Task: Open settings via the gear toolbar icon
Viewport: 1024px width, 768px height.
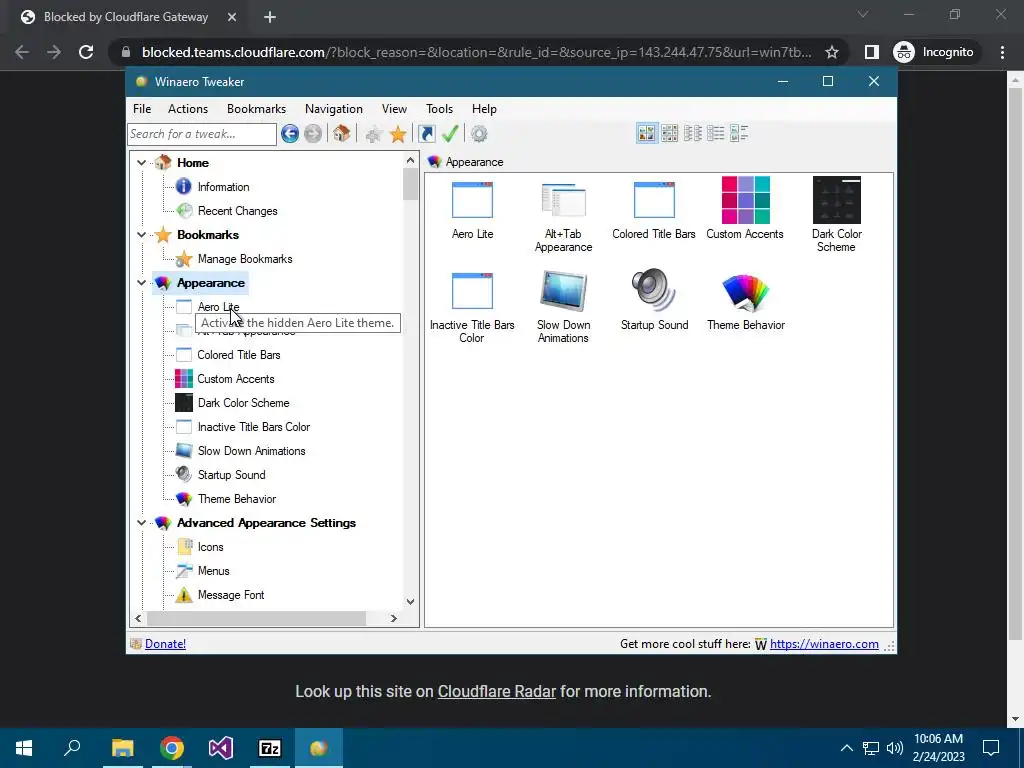Action: pos(479,134)
